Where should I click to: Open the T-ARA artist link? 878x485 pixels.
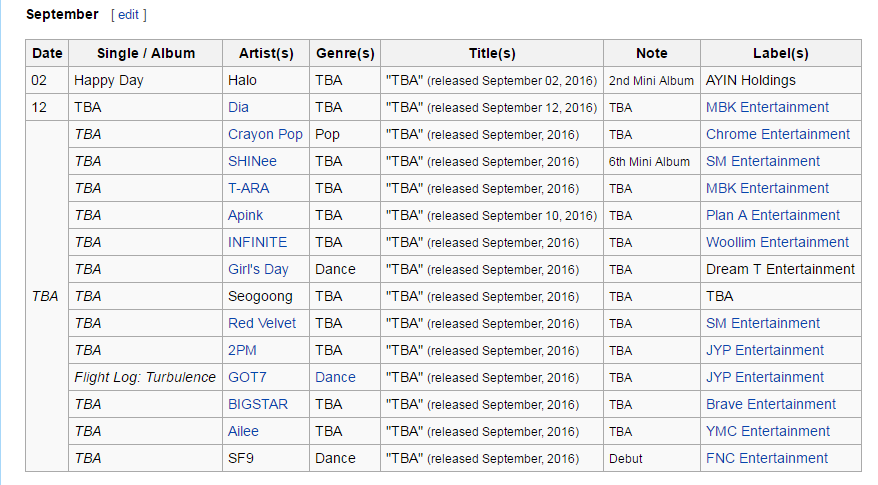[x=248, y=188]
